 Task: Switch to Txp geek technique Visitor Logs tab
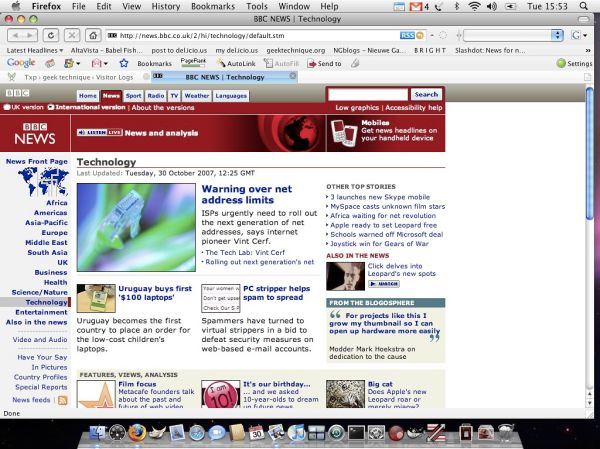(78, 77)
